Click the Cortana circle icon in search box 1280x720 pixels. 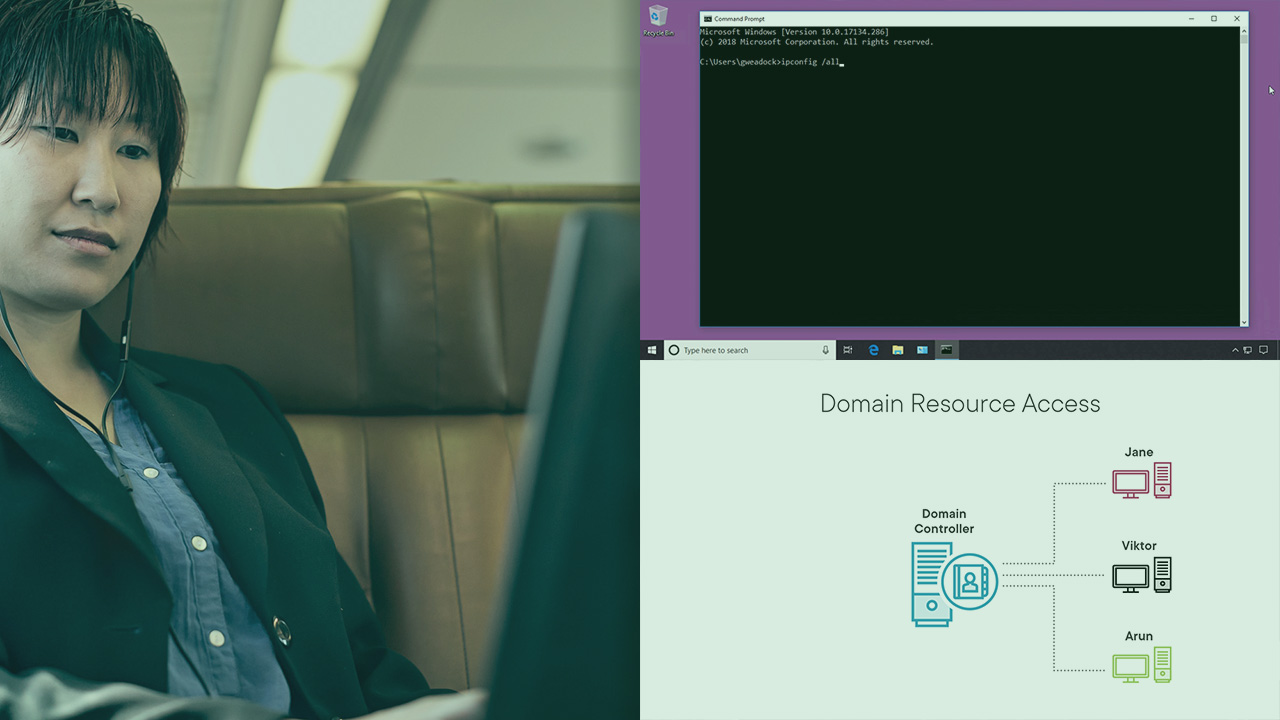pyautogui.click(x=674, y=350)
